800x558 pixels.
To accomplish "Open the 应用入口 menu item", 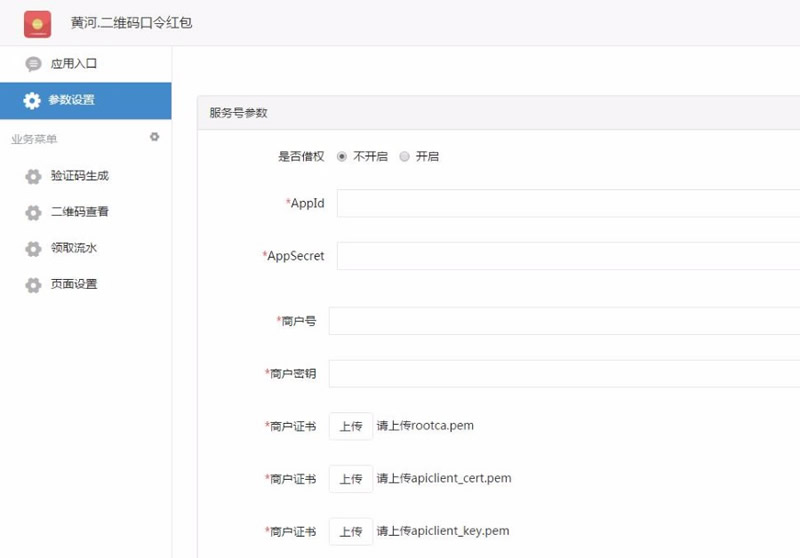I will click(x=74, y=64).
